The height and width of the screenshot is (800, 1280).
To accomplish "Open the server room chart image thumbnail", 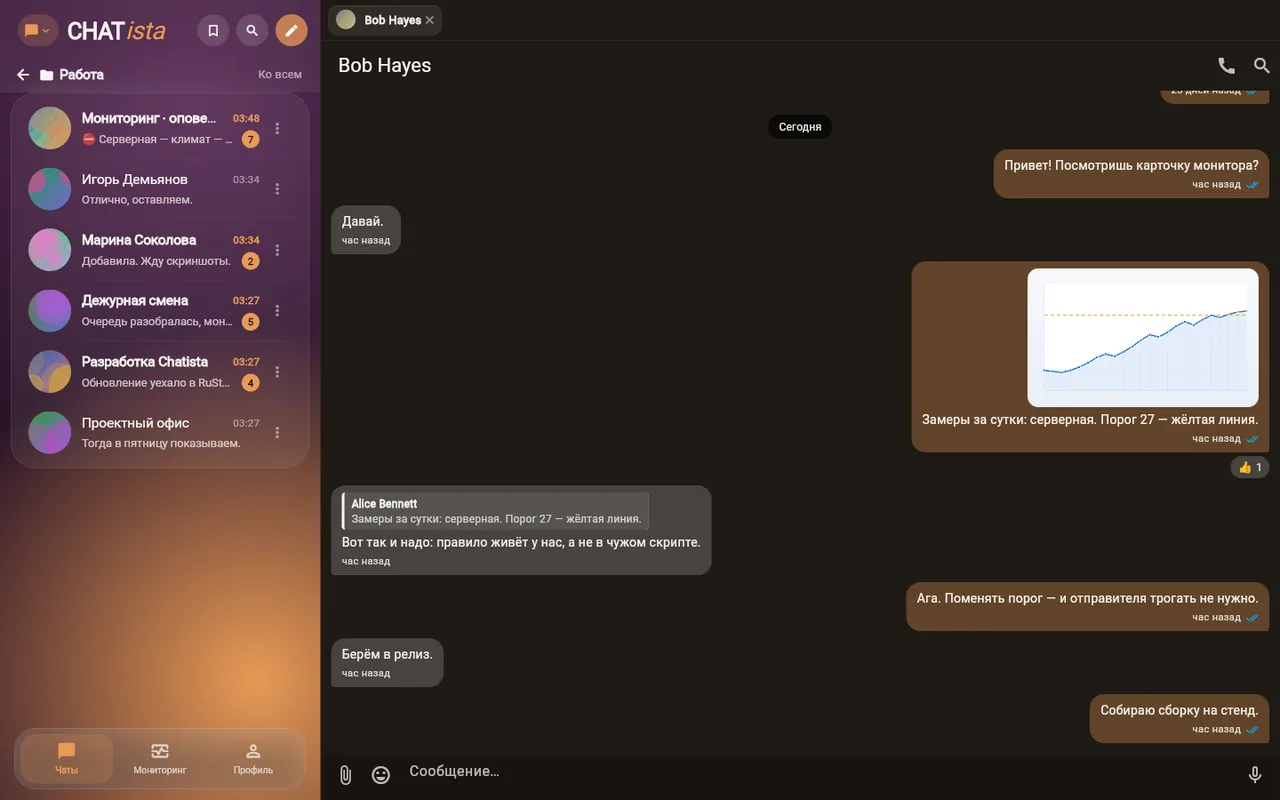I will tap(1143, 337).
